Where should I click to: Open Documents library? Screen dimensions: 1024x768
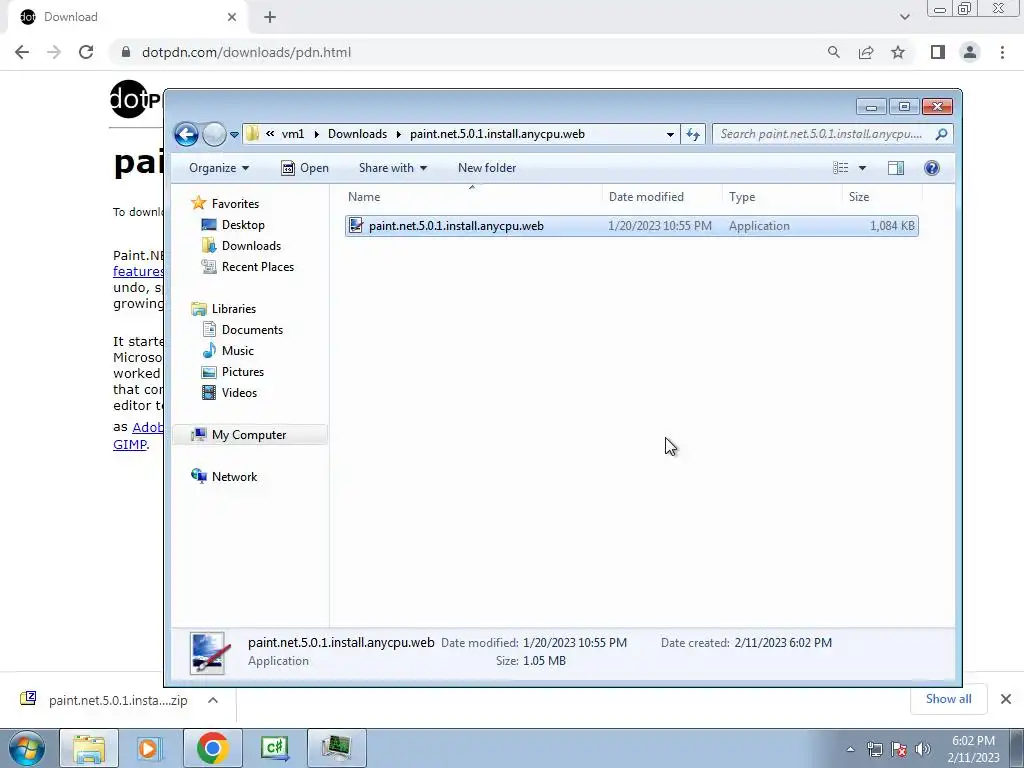coord(252,330)
